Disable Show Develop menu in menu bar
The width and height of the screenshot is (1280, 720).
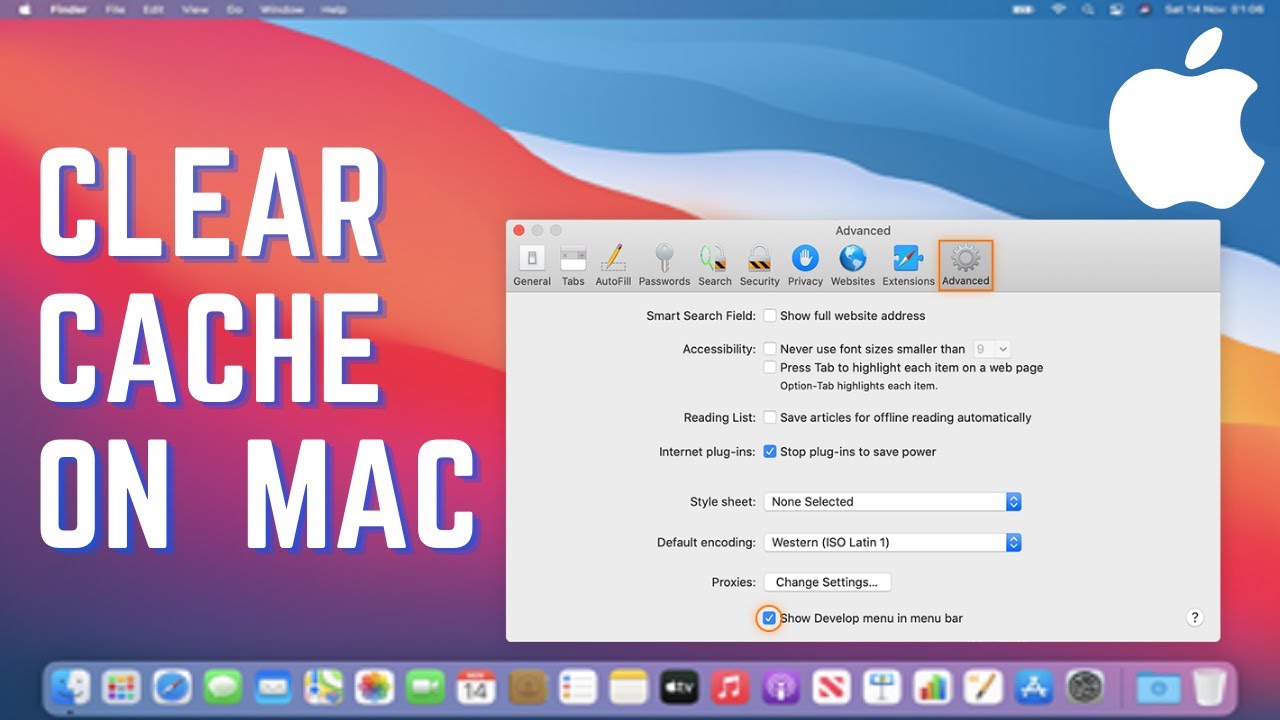click(x=769, y=618)
